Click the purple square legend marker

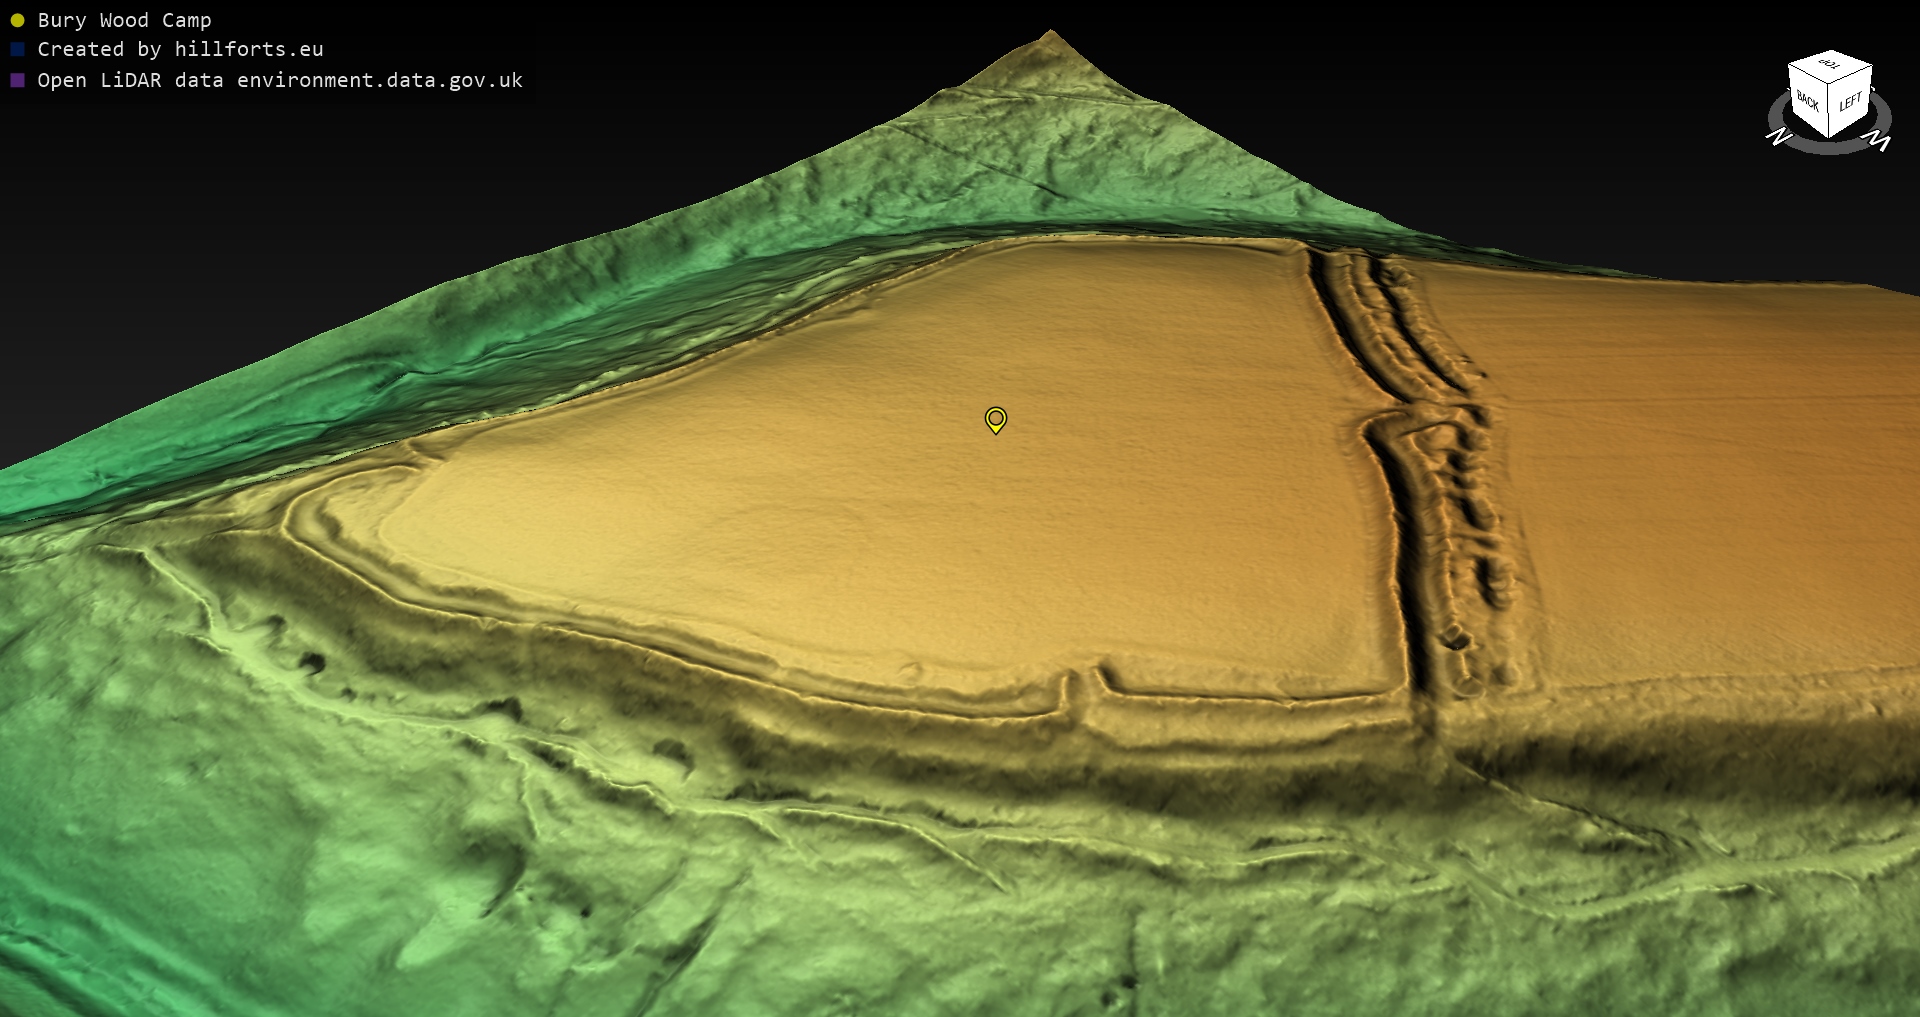tap(17, 80)
